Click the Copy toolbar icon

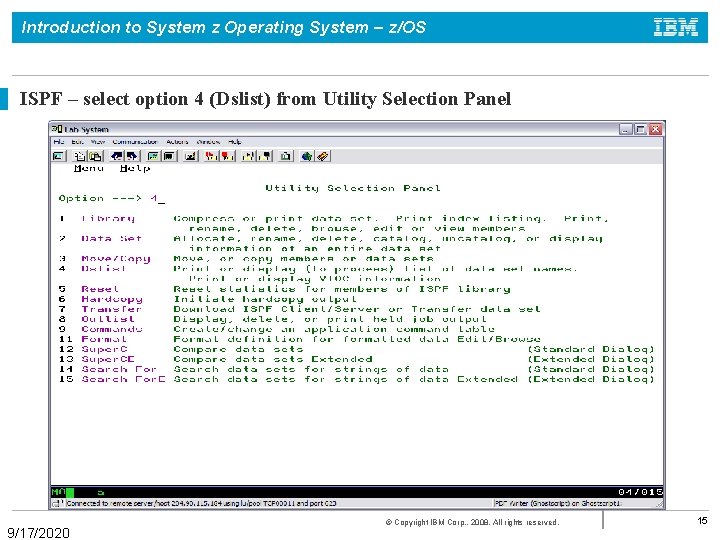click(x=80, y=156)
